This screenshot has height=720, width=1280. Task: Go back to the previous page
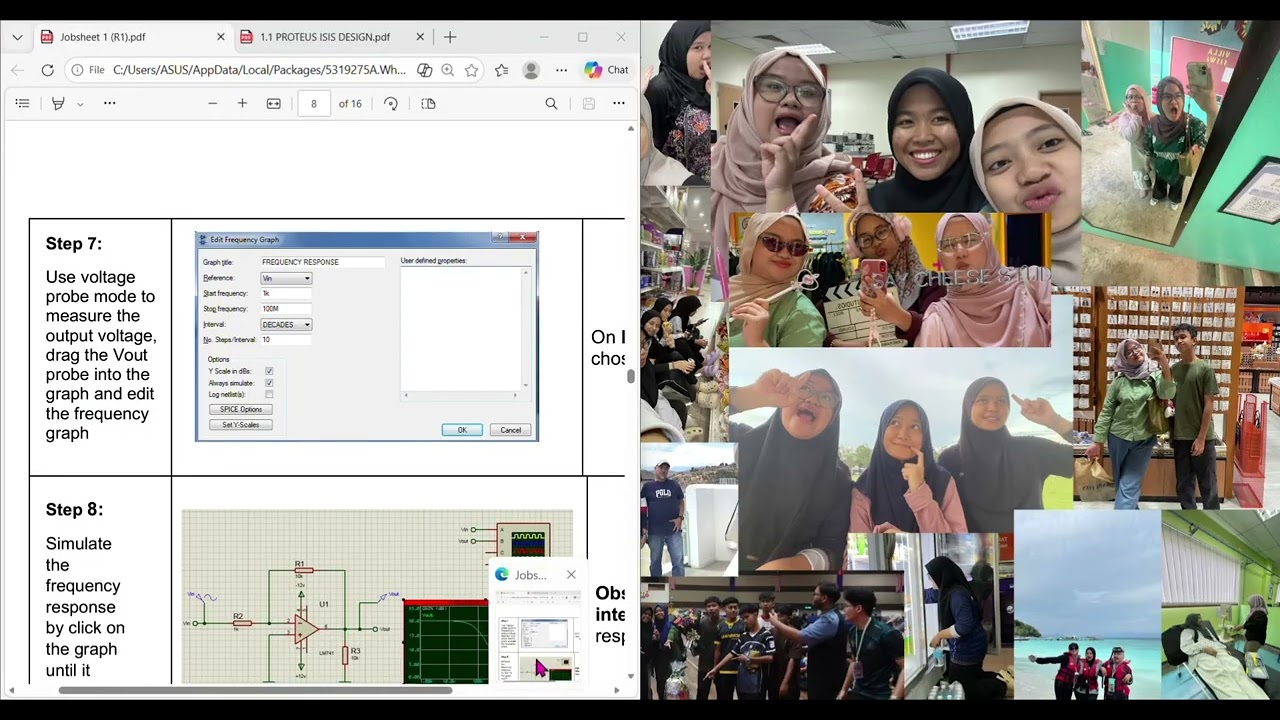pyautogui.click(x=17, y=70)
